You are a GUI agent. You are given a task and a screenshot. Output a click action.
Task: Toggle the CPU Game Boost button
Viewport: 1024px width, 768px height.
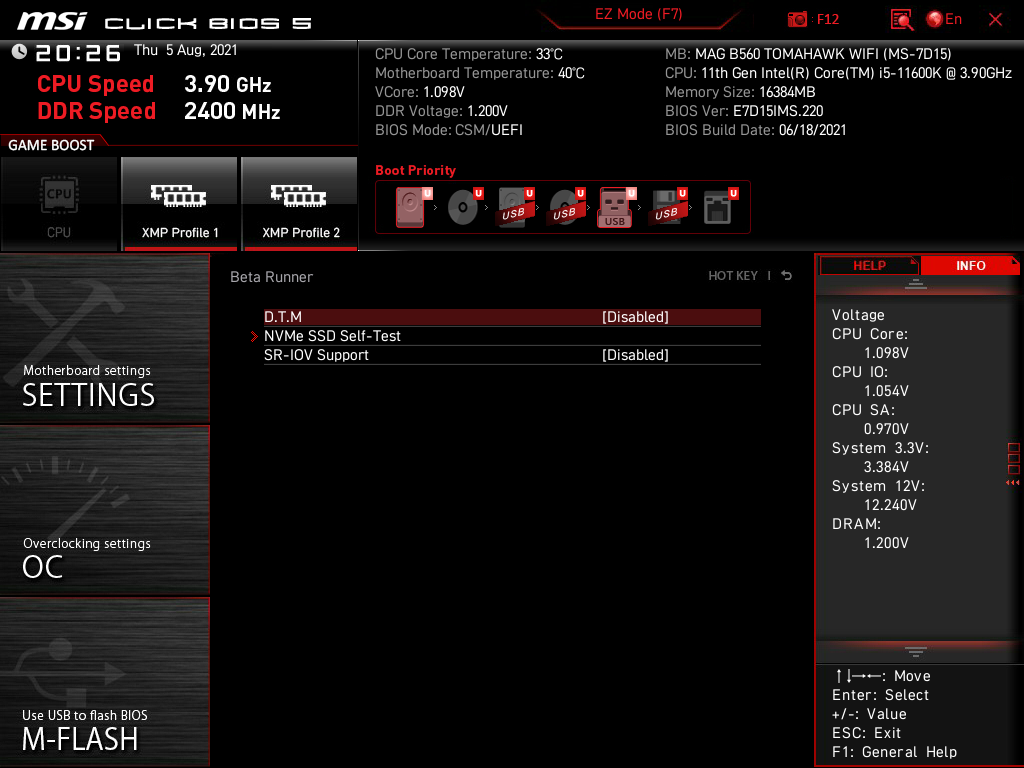pos(59,204)
